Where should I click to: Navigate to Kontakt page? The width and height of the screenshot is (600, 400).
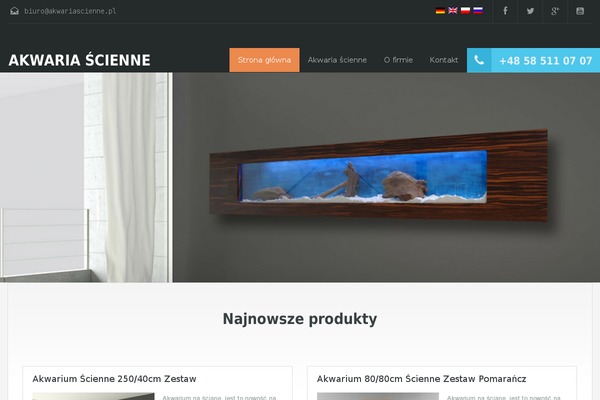(443, 60)
